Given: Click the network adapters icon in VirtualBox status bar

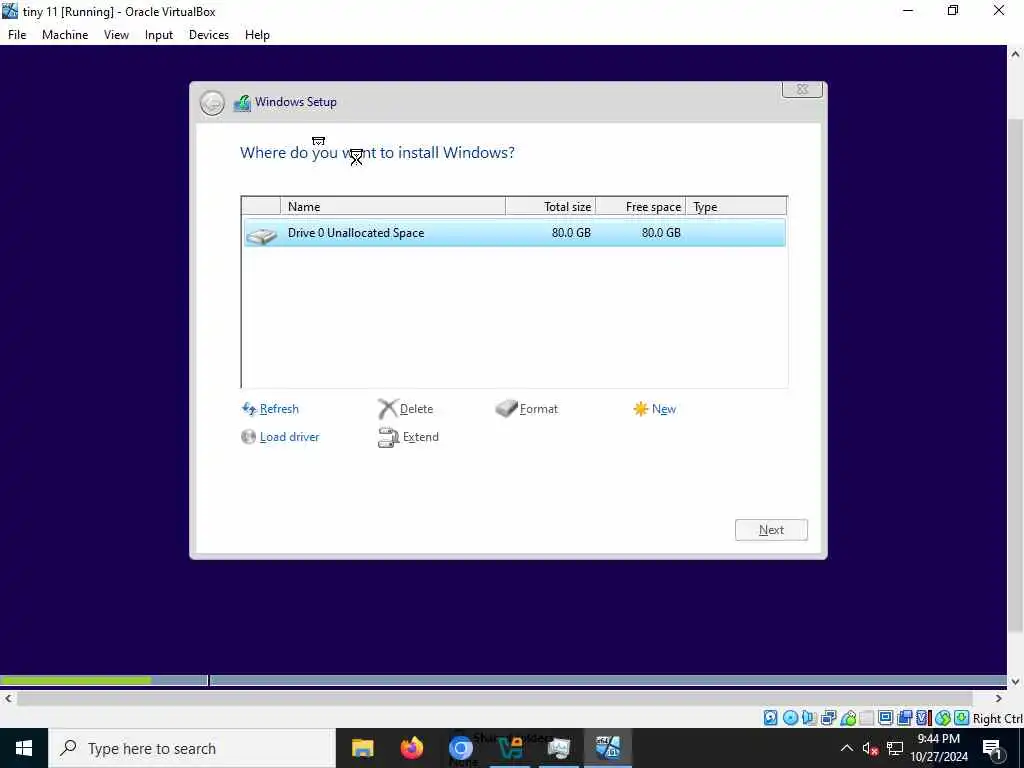Looking at the screenshot, I should [x=829, y=718].
